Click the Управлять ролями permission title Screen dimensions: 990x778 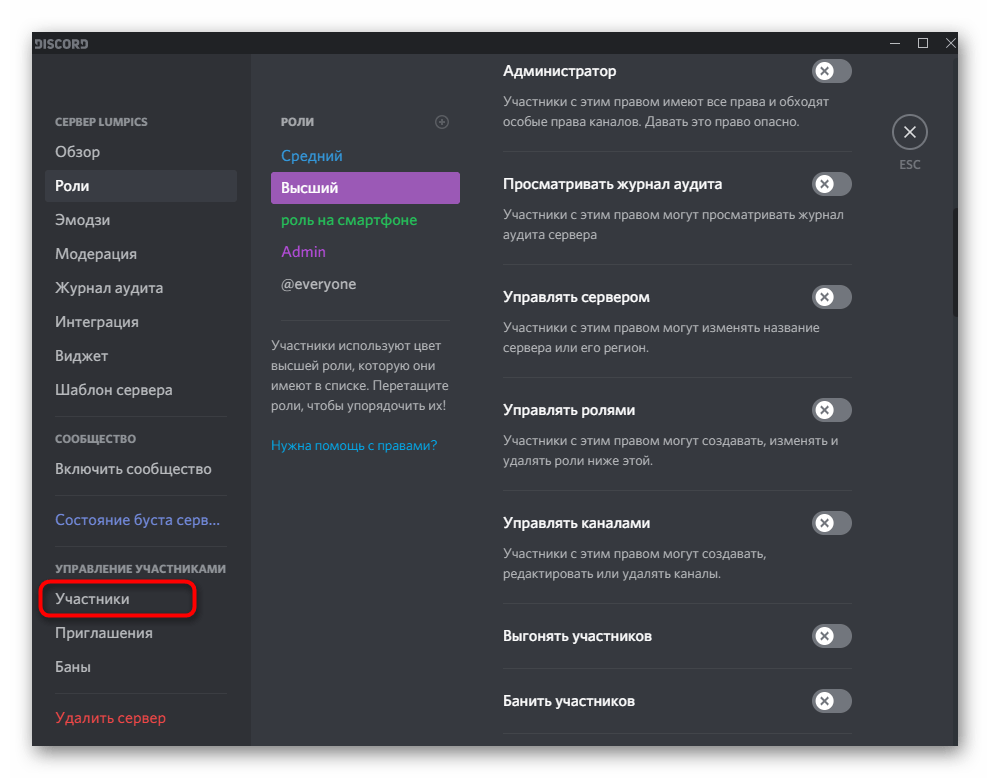point(569,410)
